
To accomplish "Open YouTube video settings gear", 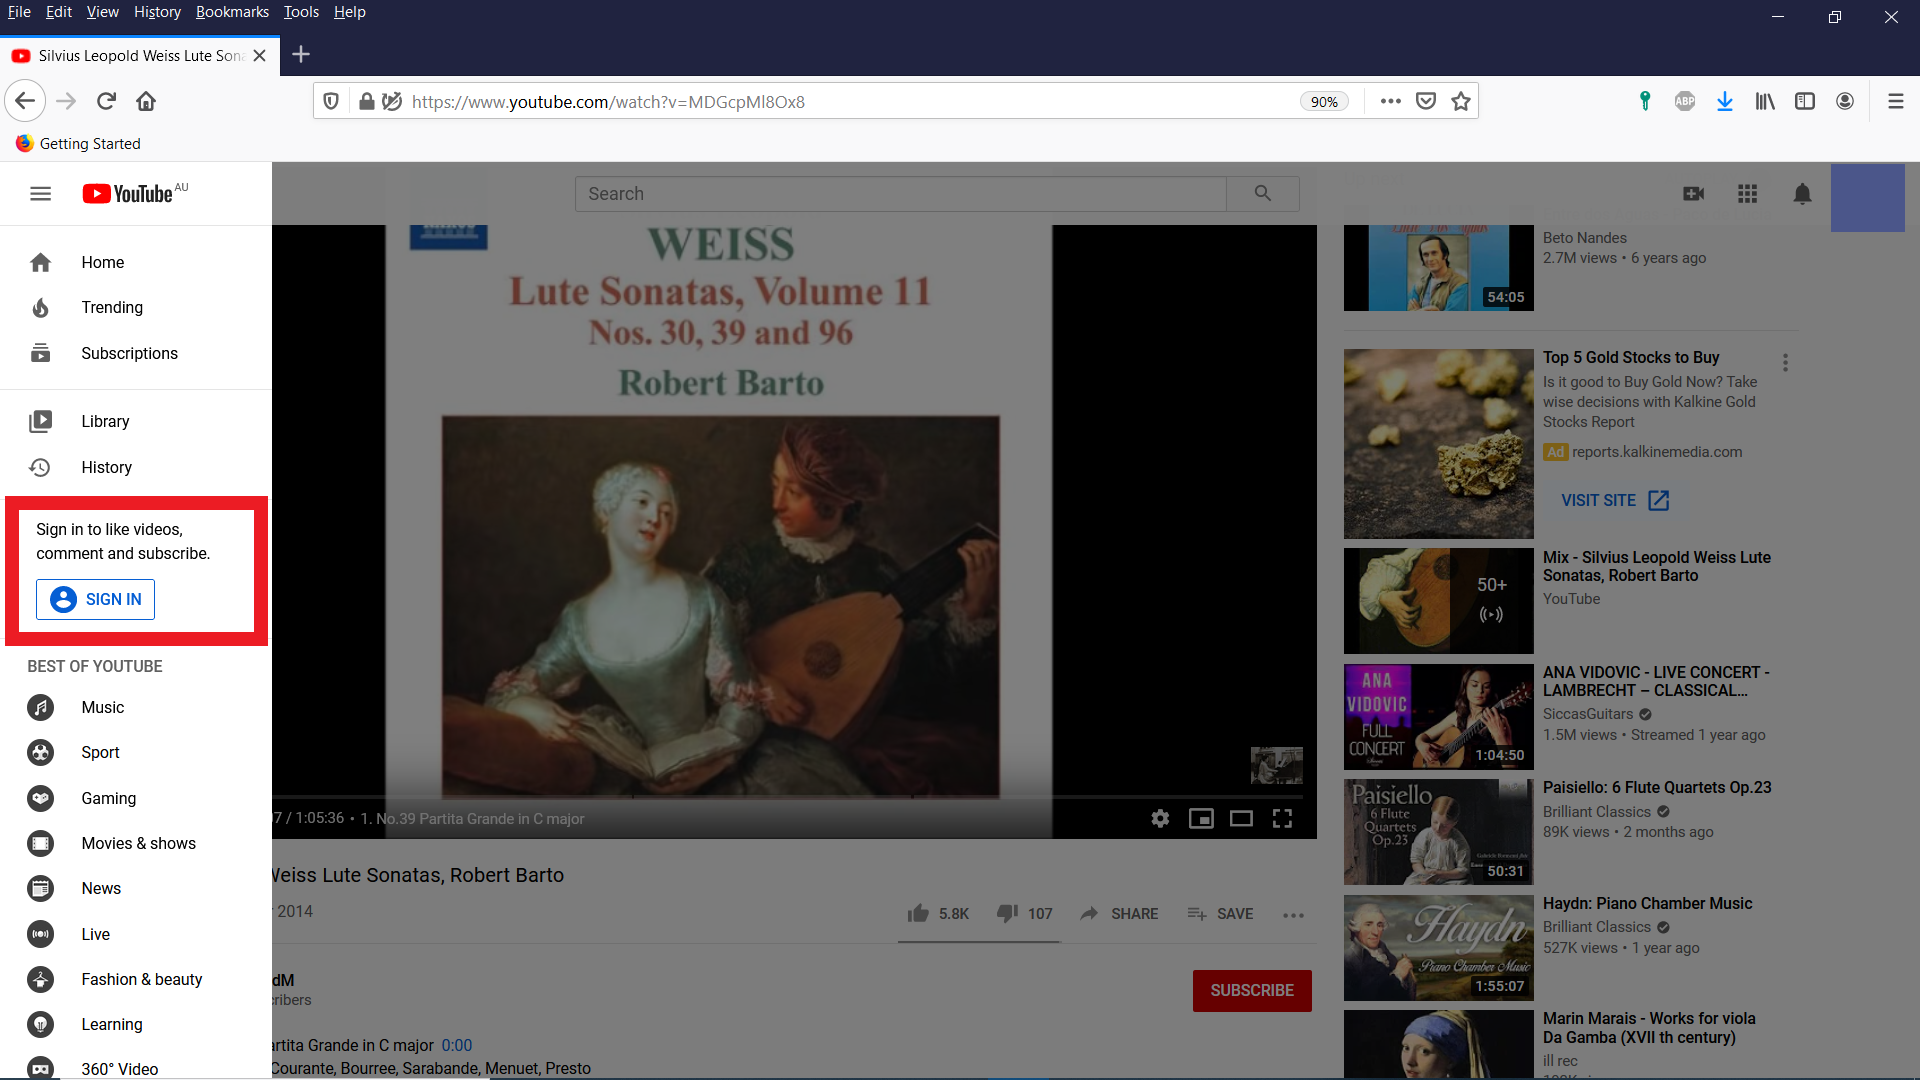I will 1160,819.
